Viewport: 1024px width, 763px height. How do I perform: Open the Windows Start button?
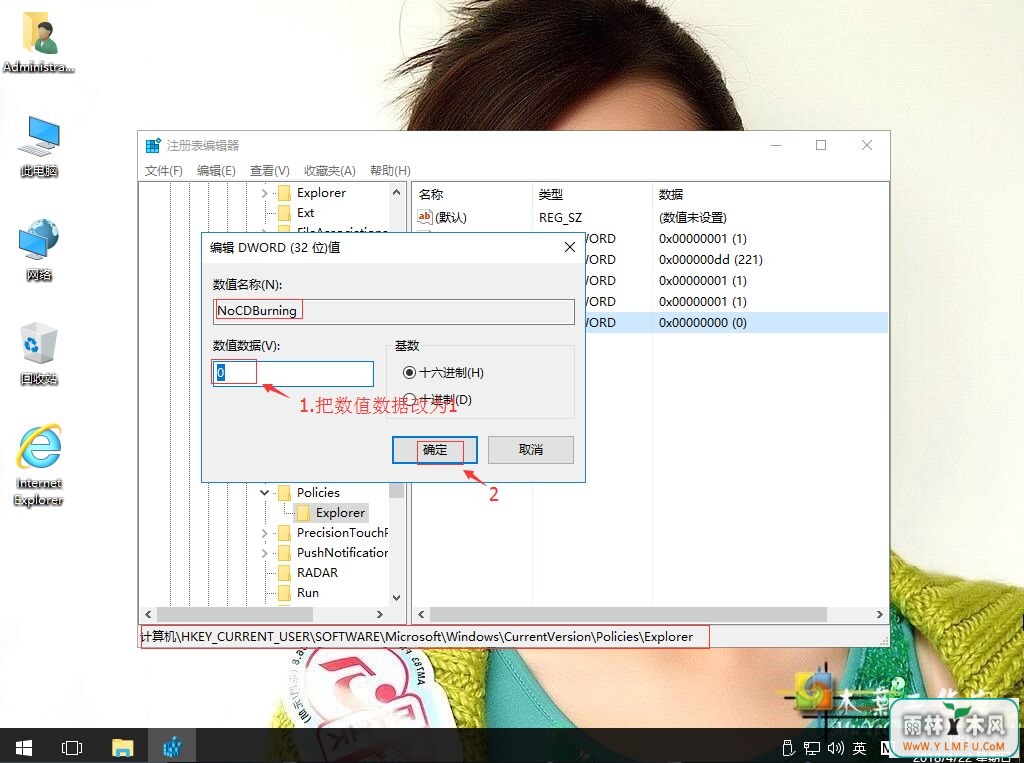pos(24,747)
